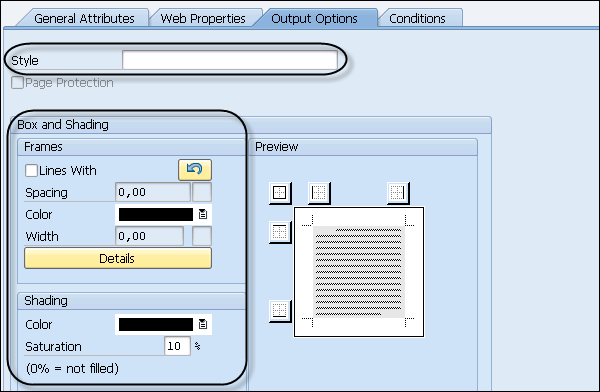
Task: Select the top border line icon
Action: [x=280, y=232]
